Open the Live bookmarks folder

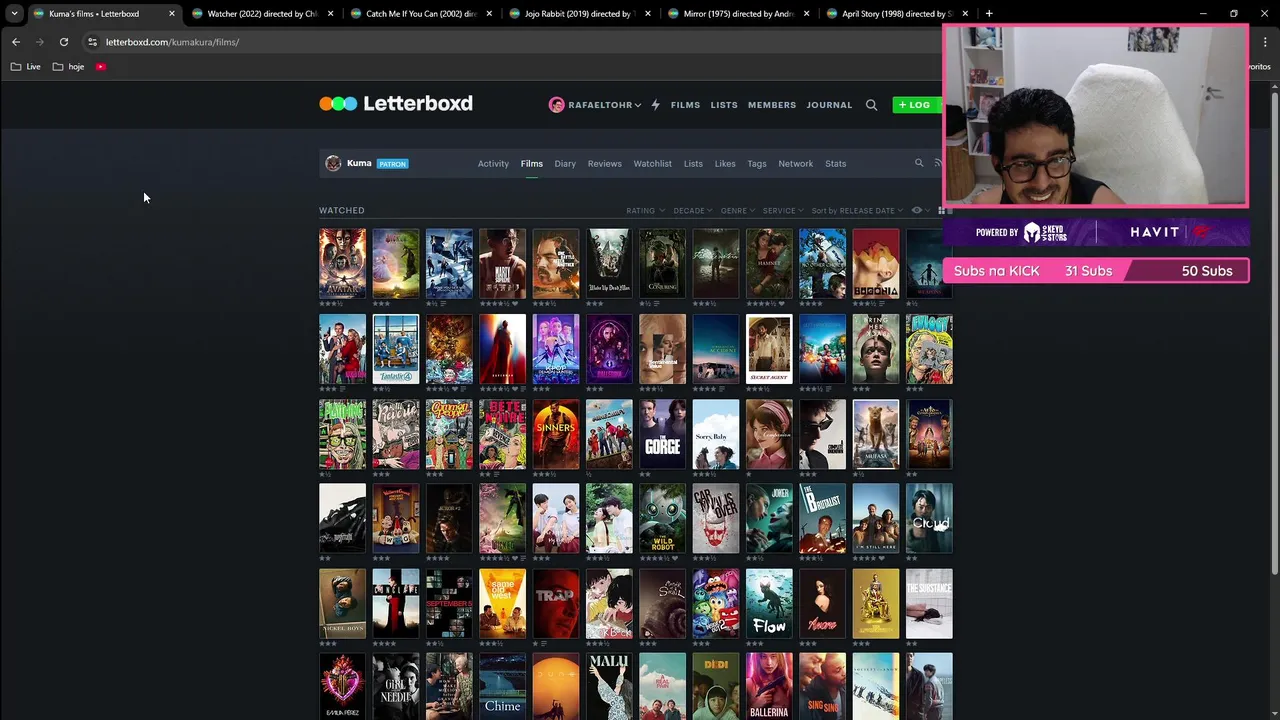tap(26, 67)
